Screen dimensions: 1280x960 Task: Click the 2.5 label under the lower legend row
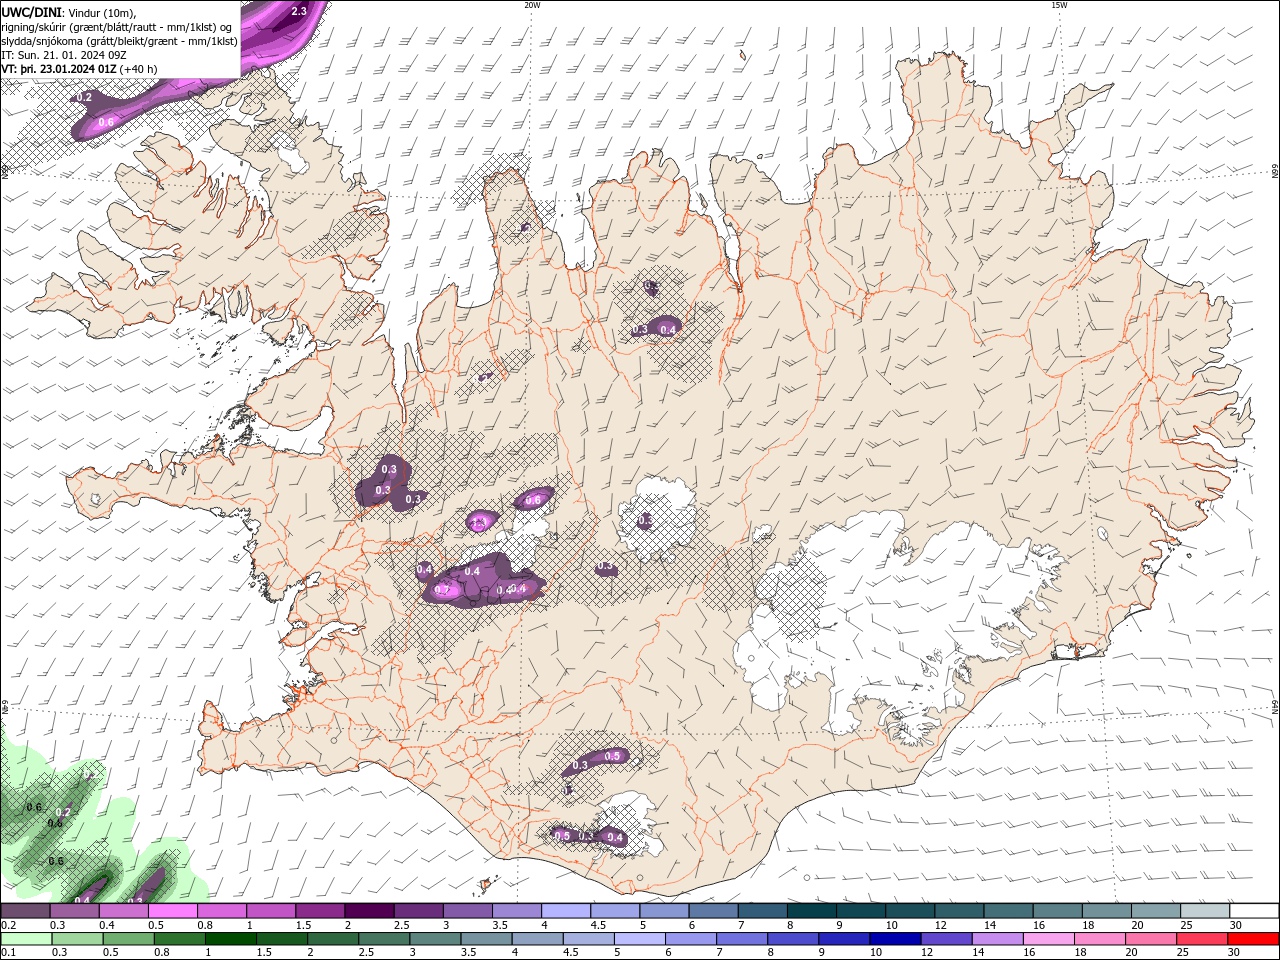pos(364,953)
